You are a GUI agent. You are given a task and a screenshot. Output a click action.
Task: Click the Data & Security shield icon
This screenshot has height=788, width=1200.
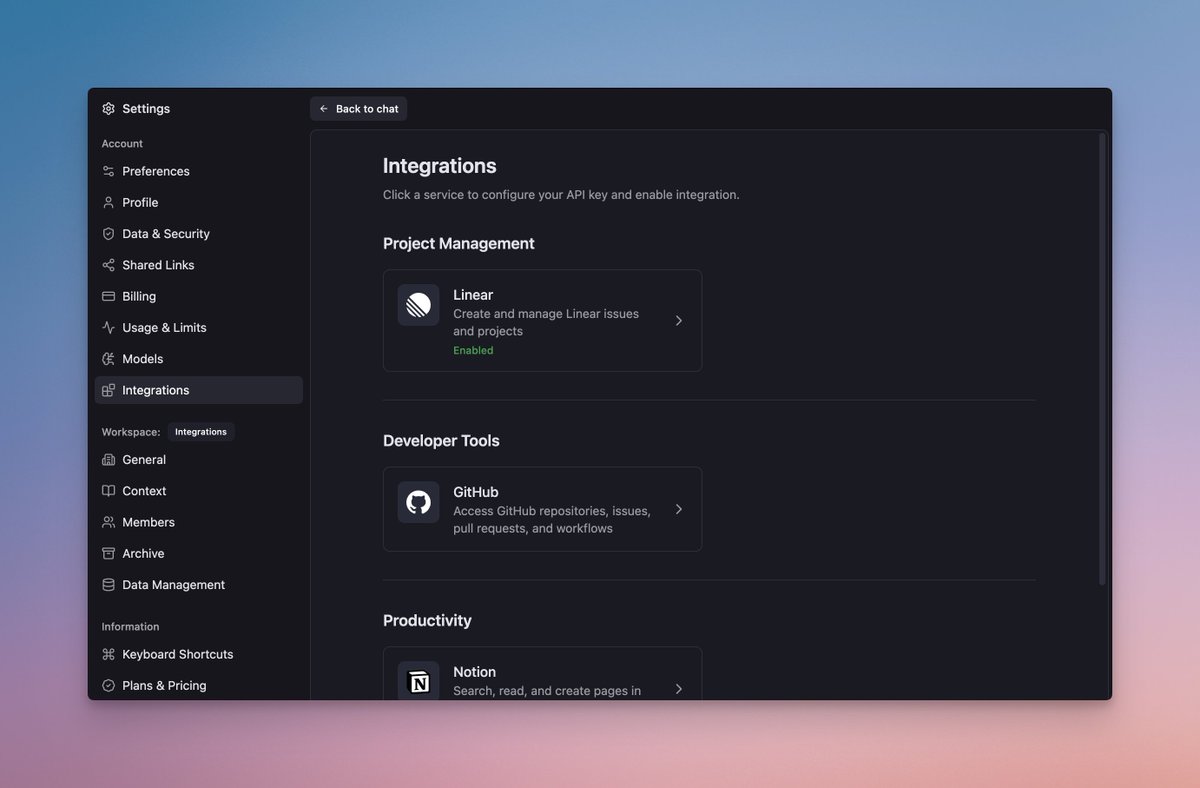click(109, 234)
